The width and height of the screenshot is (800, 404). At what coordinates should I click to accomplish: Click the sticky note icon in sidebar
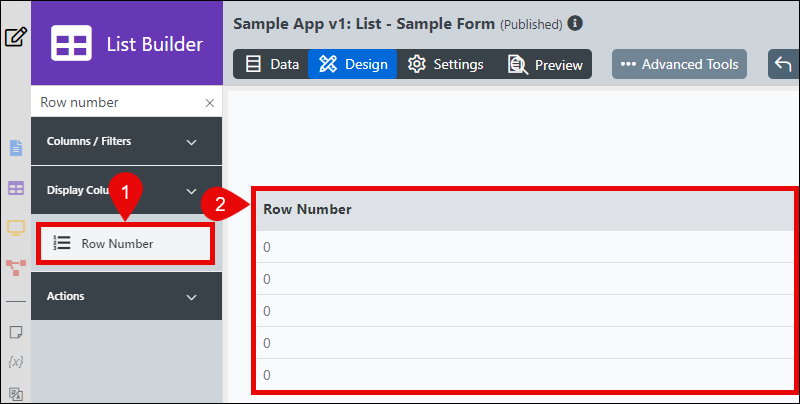pyautogui.click(x=16, y=333)
